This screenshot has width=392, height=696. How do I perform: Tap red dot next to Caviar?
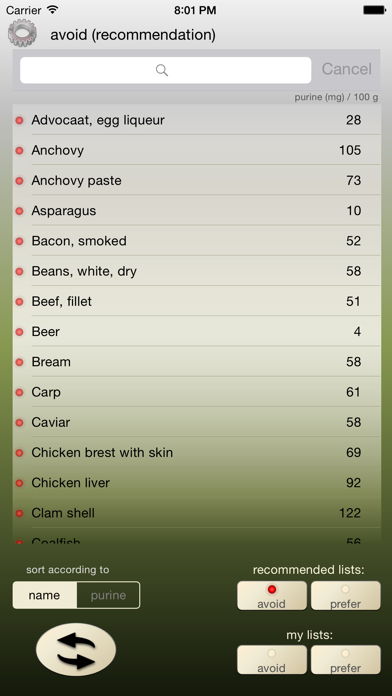20,422
